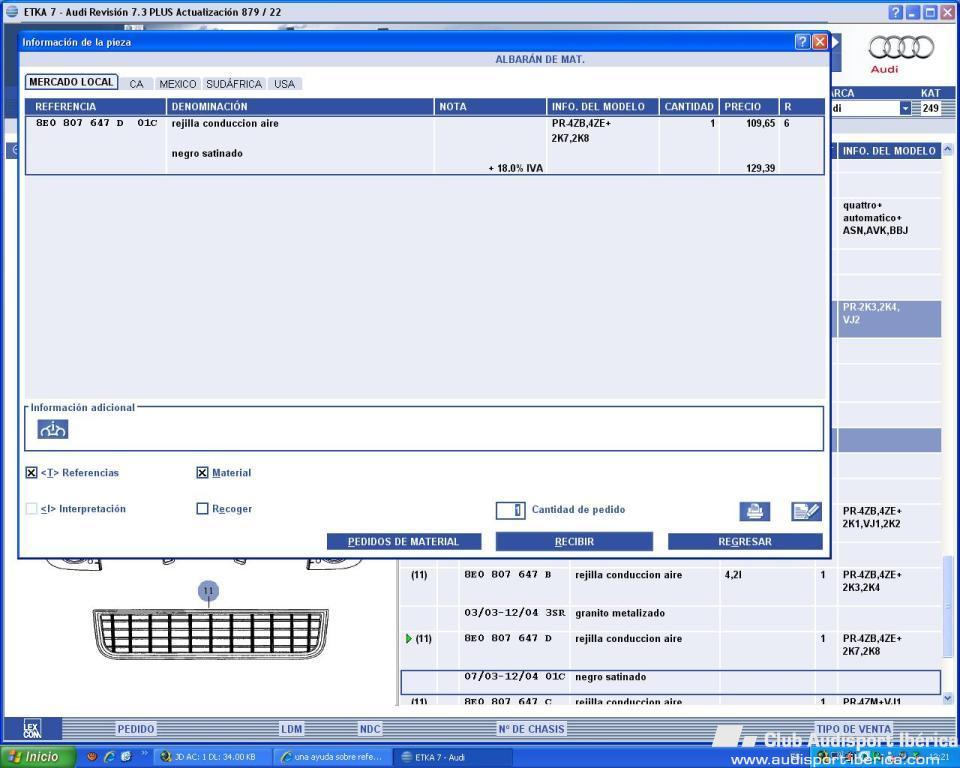Click the parts list scroll up arrow
960x768 pixels.
(x=948, y=149)
